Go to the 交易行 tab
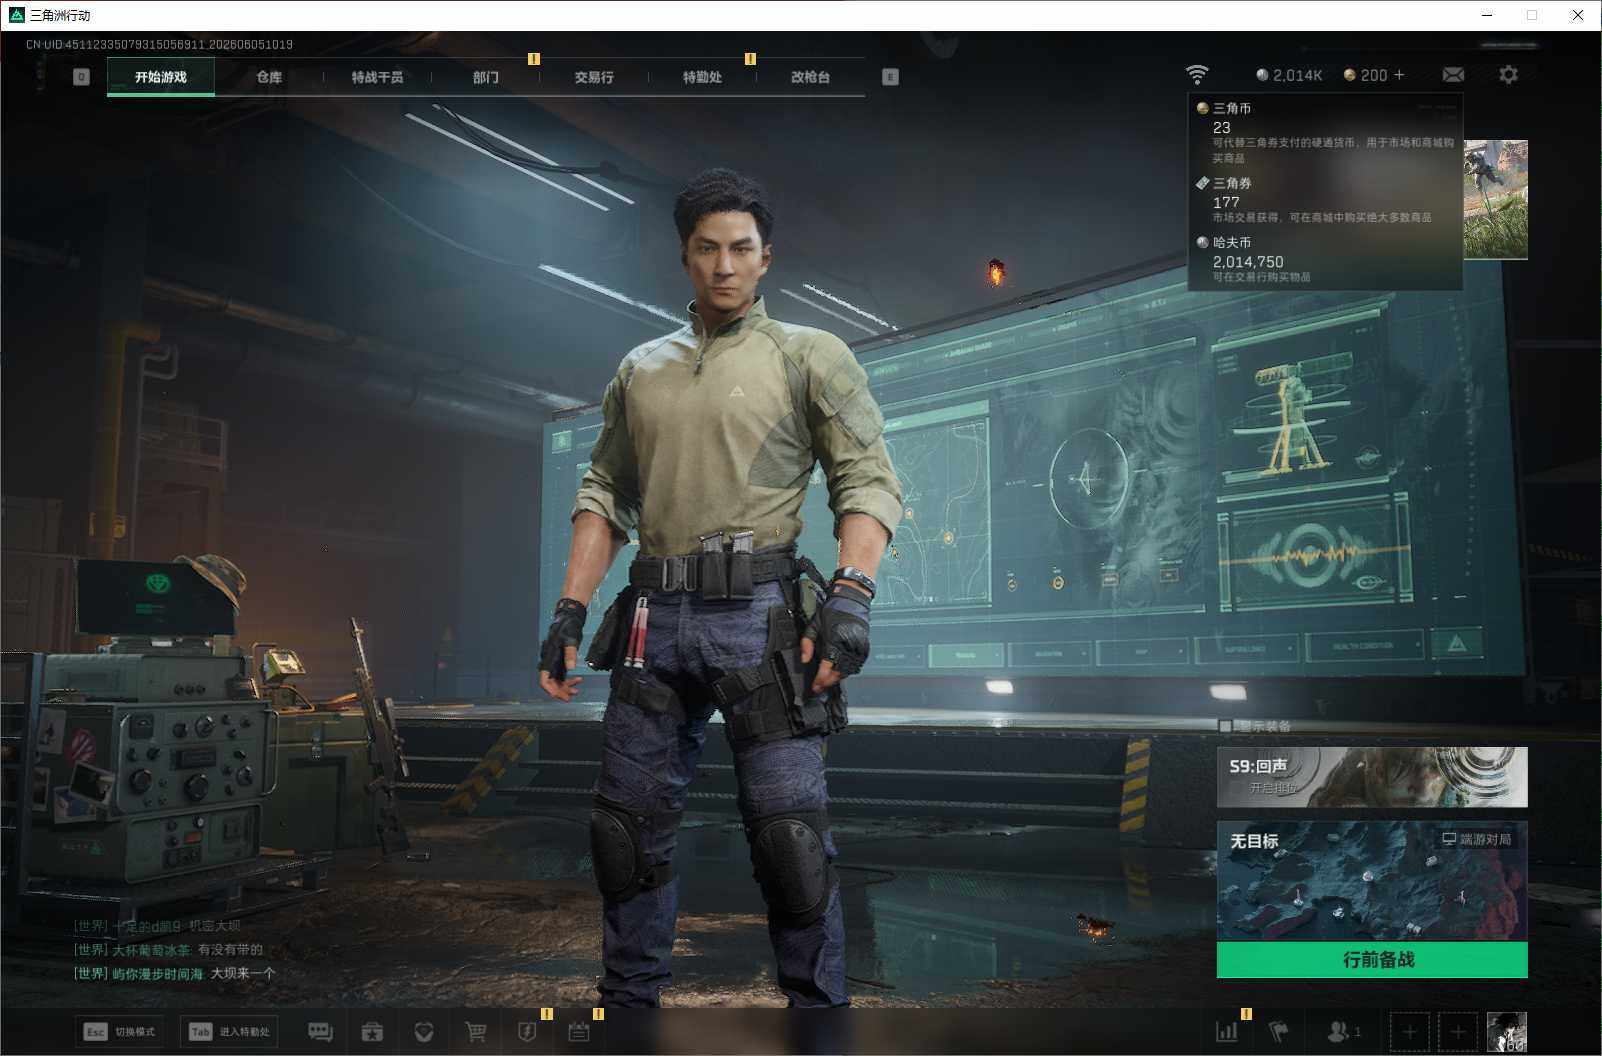 (594, 77)
